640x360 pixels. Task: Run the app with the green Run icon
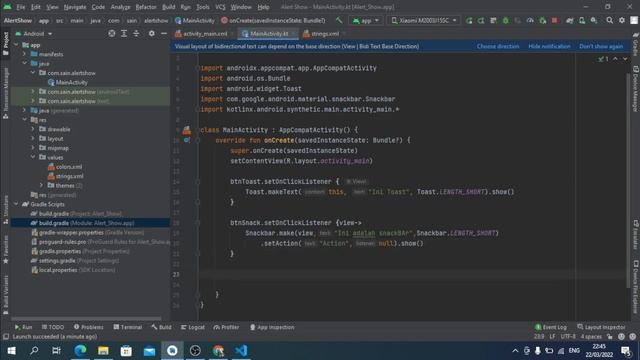pos(469,20)
